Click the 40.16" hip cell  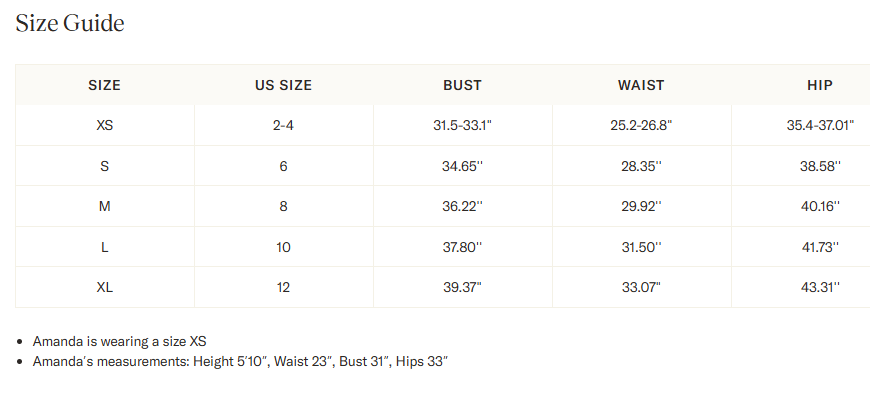click(x=820, y=206)
